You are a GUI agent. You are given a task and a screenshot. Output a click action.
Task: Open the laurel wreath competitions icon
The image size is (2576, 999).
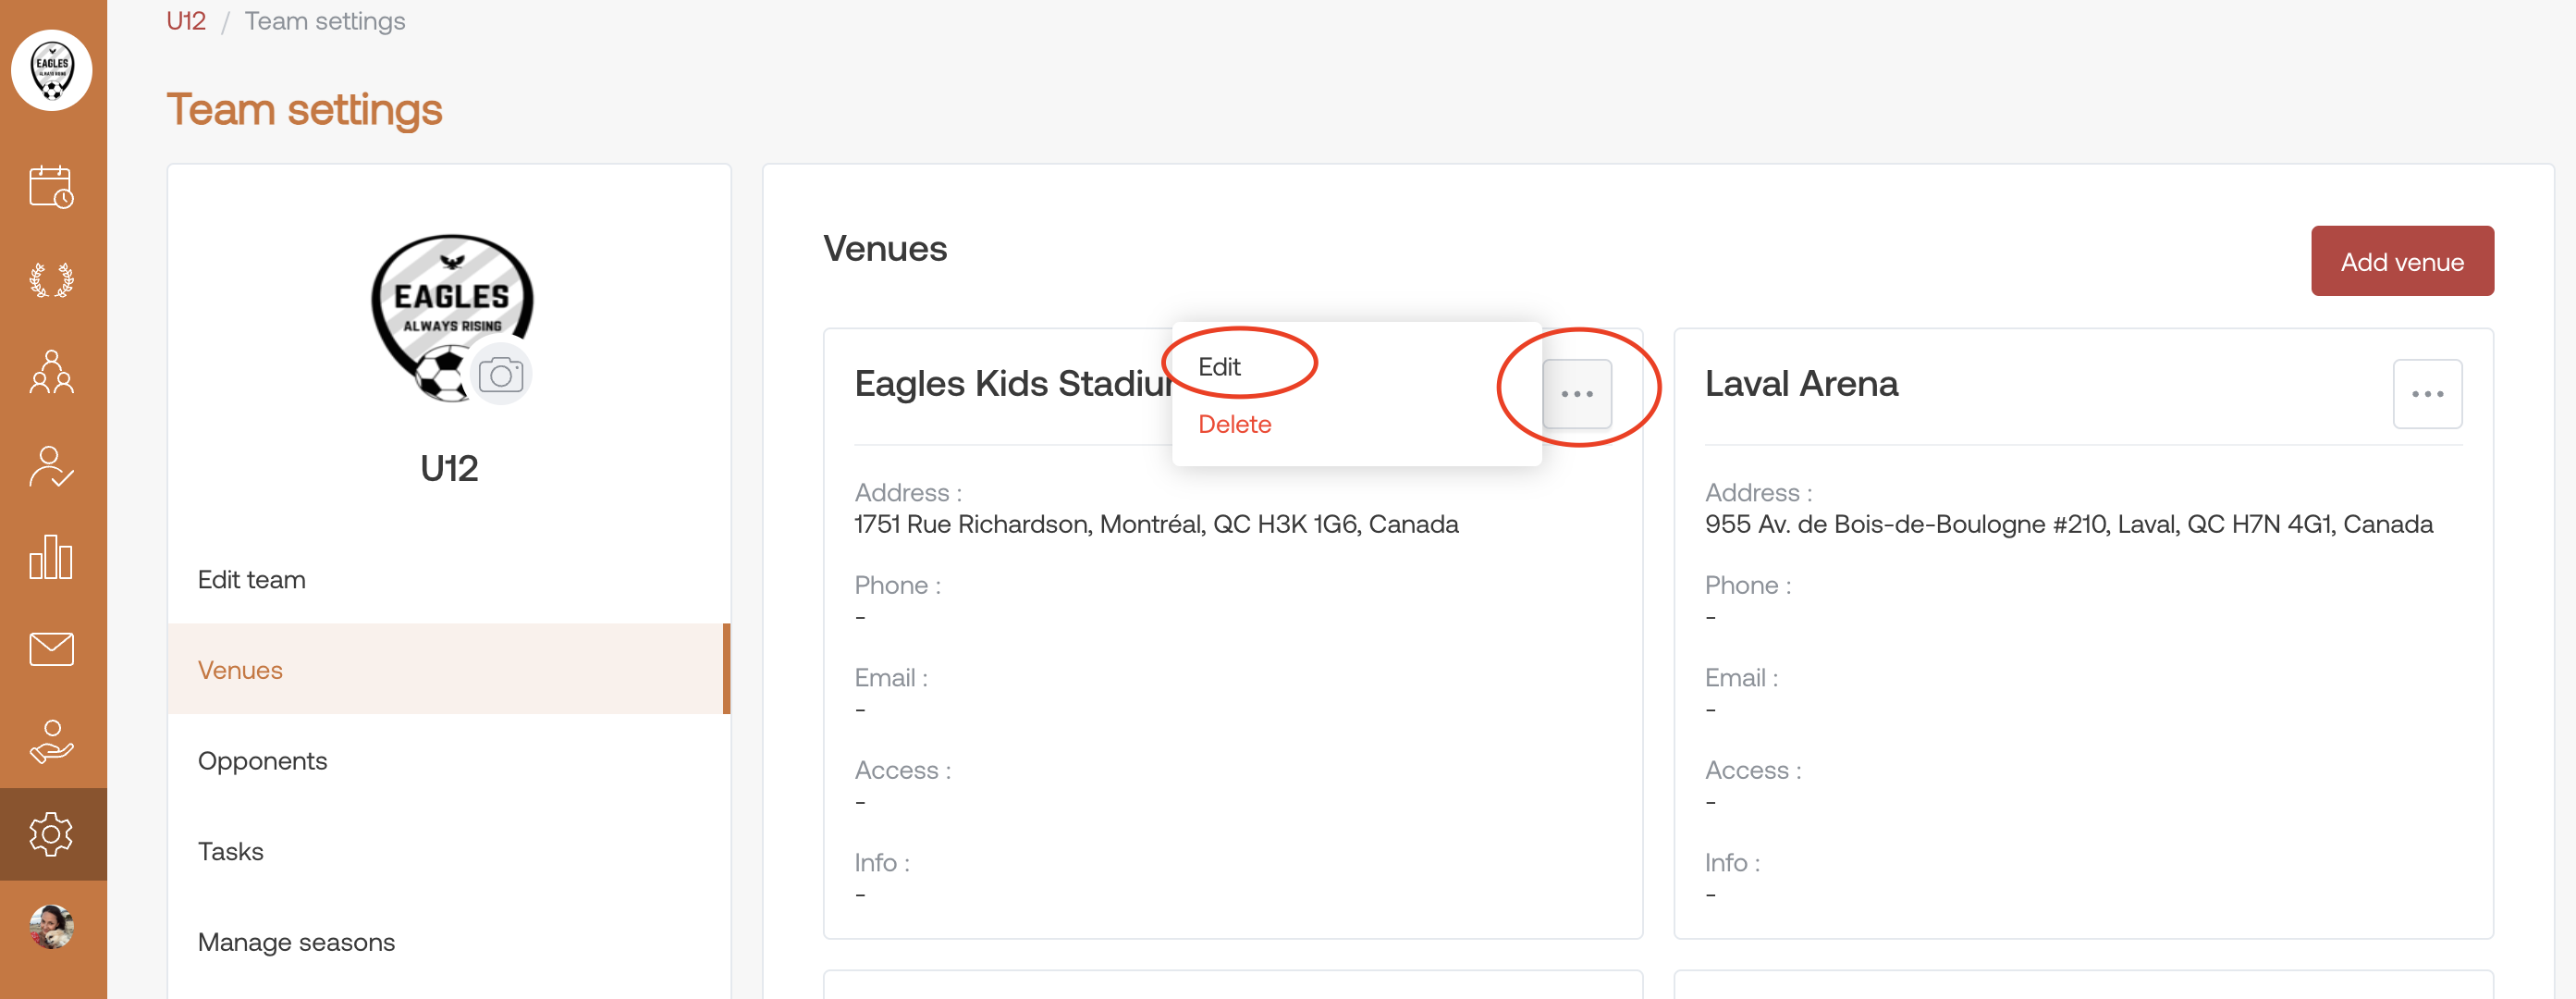coord(52,280)
